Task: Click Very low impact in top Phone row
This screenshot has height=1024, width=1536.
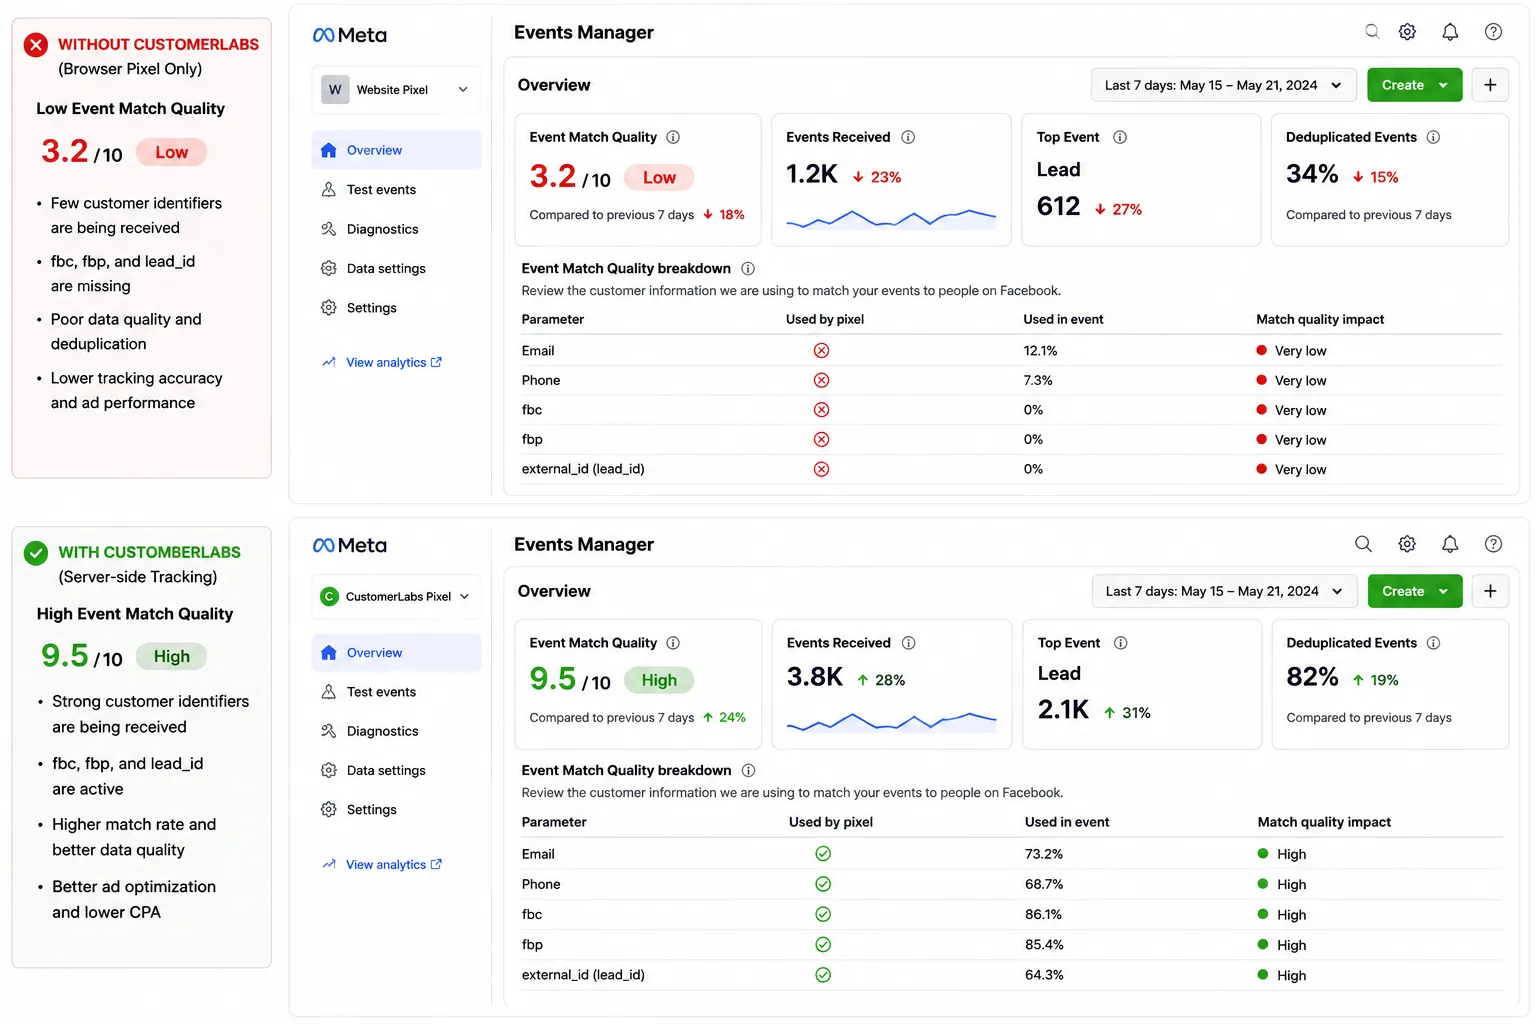Action: 1291,381
